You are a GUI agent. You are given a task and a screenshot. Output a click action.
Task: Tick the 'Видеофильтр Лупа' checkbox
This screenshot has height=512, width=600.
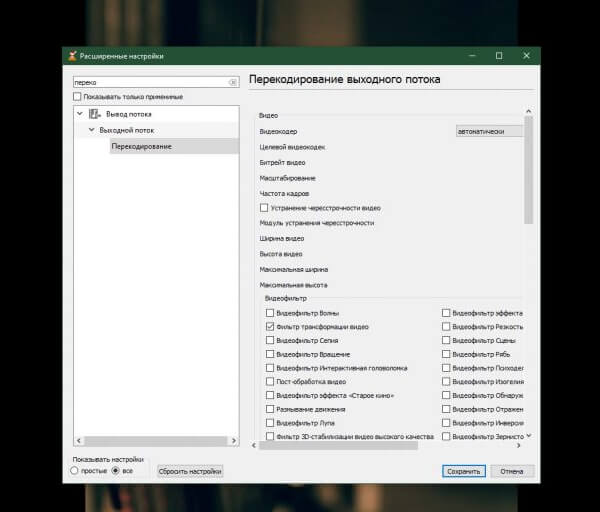pyautogui.click(x=270, y=423)
